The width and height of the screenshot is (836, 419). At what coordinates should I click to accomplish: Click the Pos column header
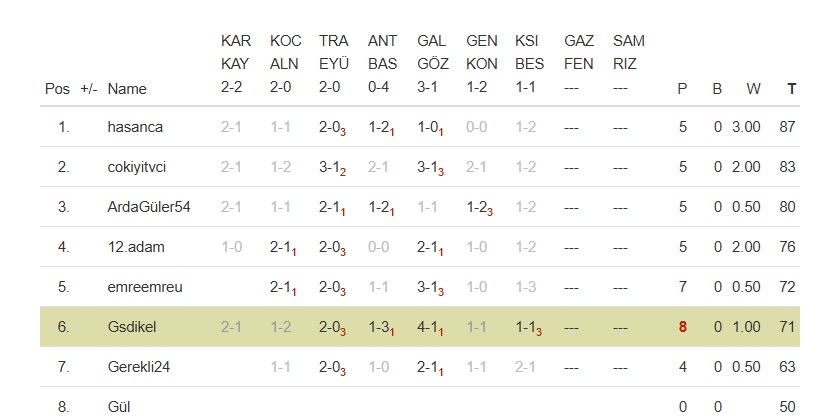[x=58, y=88]
